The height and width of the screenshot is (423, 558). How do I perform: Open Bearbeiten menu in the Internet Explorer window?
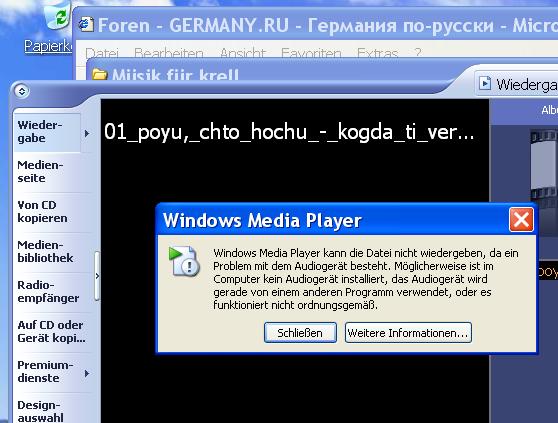169,53
